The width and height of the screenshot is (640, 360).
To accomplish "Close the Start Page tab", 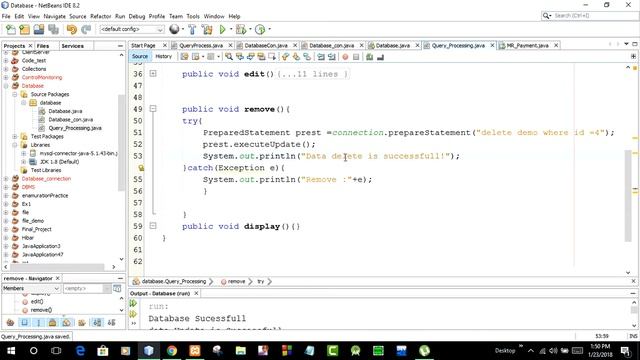I will pyautogui.click(x=165, y=45).
